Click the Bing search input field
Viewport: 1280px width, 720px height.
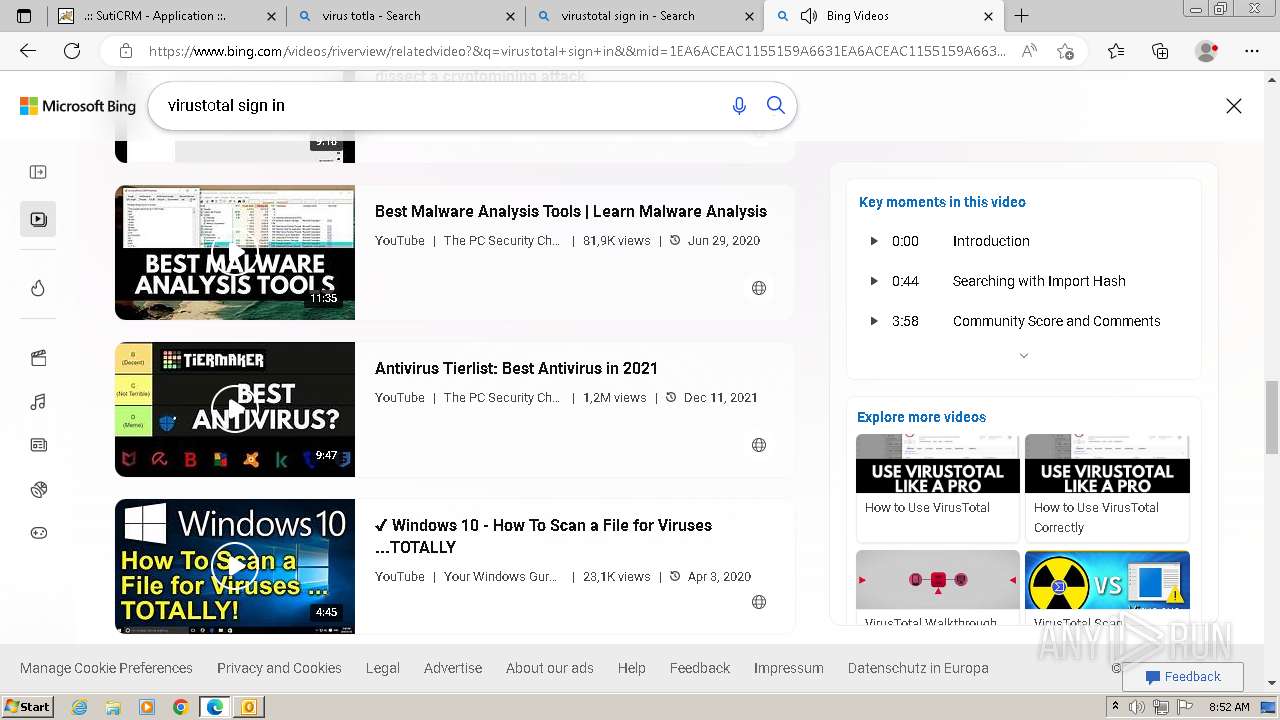440,105
